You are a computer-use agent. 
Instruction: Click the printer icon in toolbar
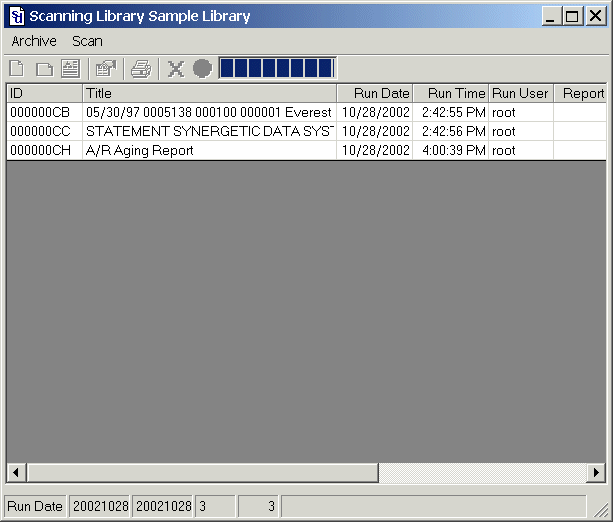click(141, 68)
